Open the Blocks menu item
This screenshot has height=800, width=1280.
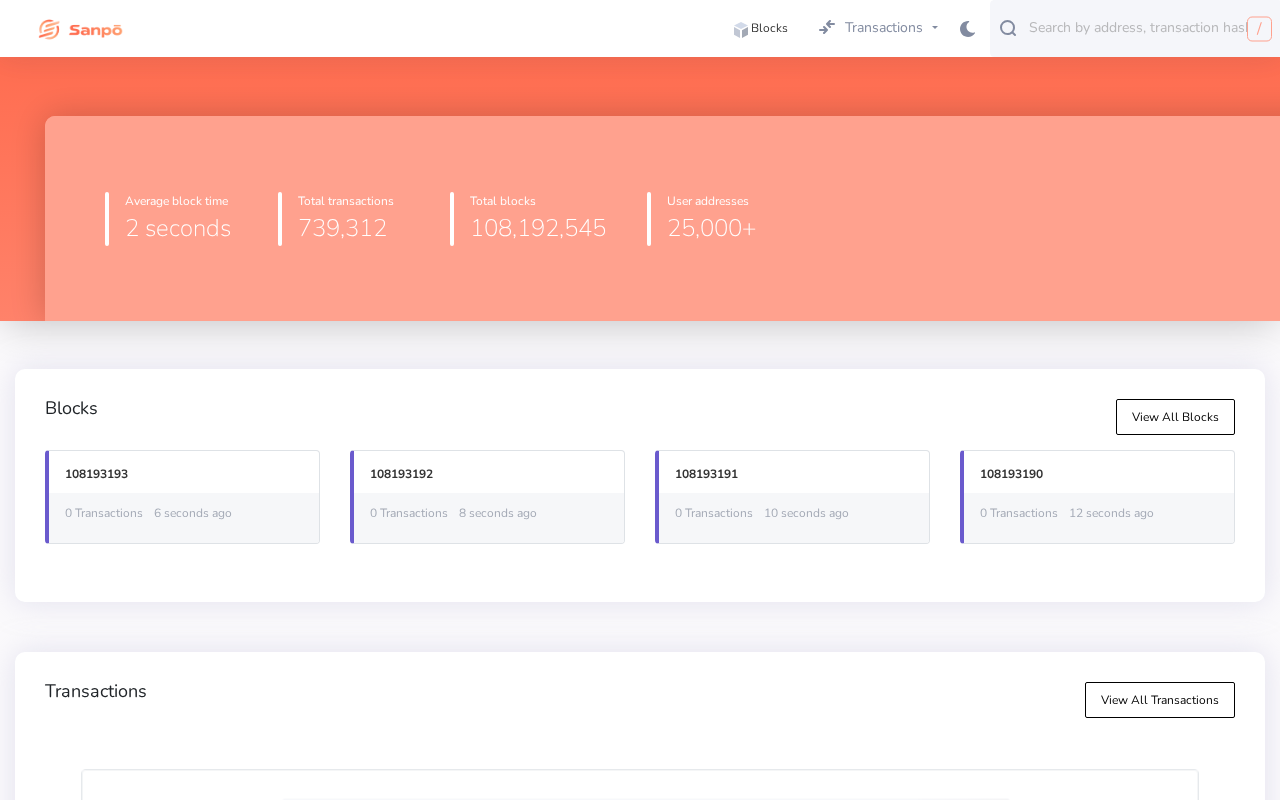pyautogui.click(x=760, y=28)
